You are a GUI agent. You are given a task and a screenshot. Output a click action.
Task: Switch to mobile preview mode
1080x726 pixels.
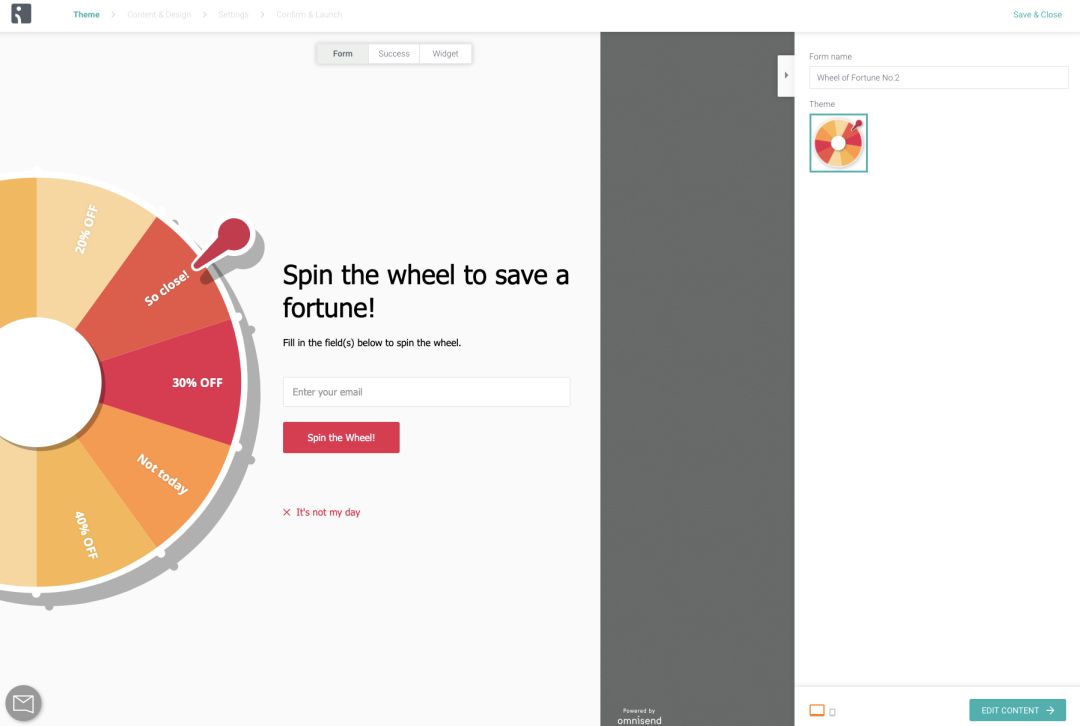click(832, 712)
